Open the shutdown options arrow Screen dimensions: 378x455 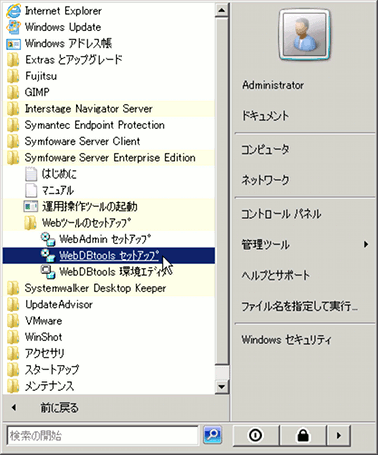coord(338,435)
